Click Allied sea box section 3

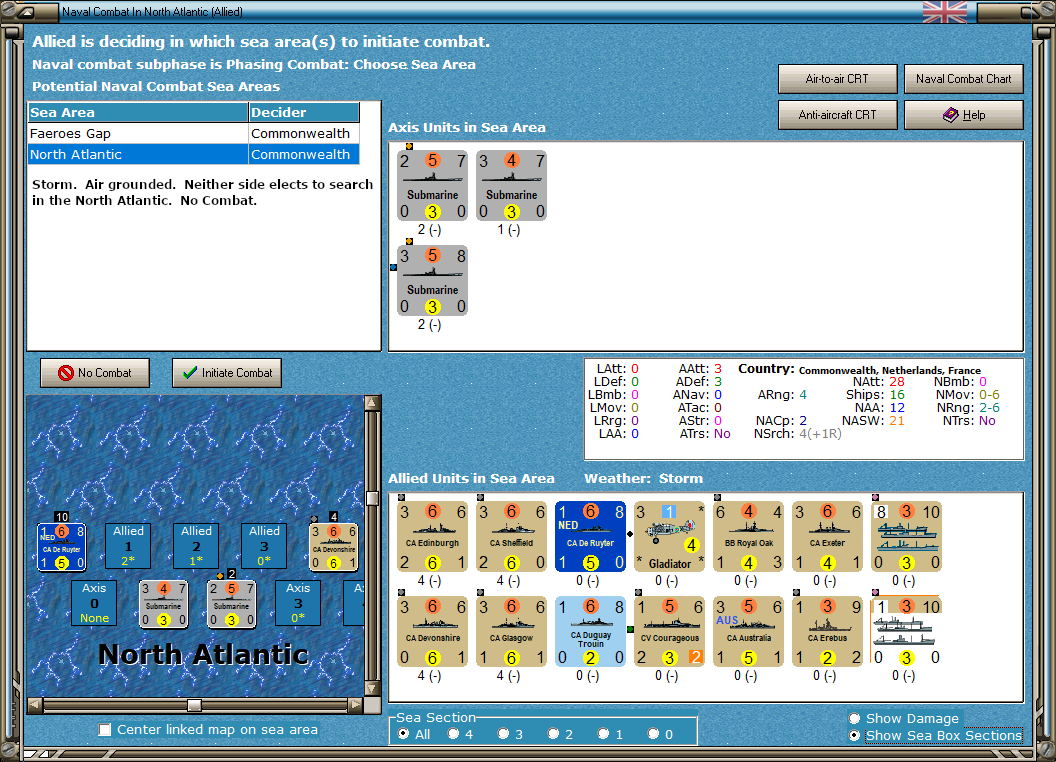[x=264, y=546]
